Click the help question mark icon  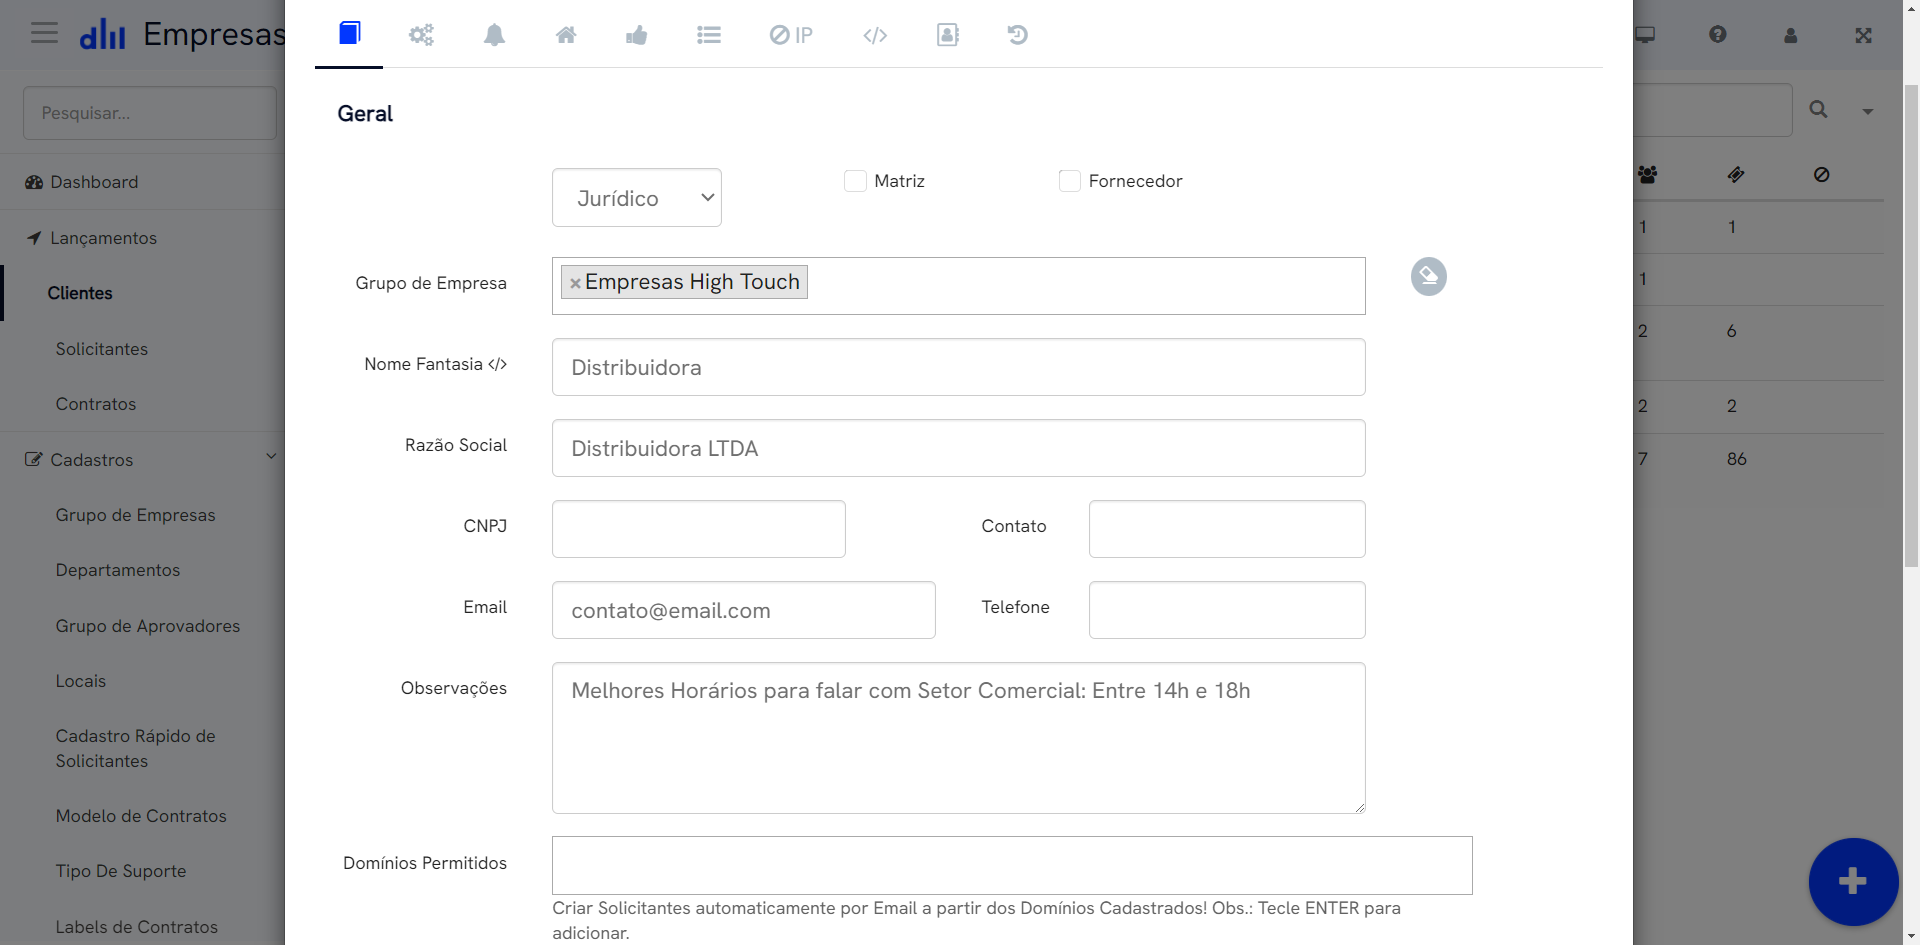[1718, 35]
